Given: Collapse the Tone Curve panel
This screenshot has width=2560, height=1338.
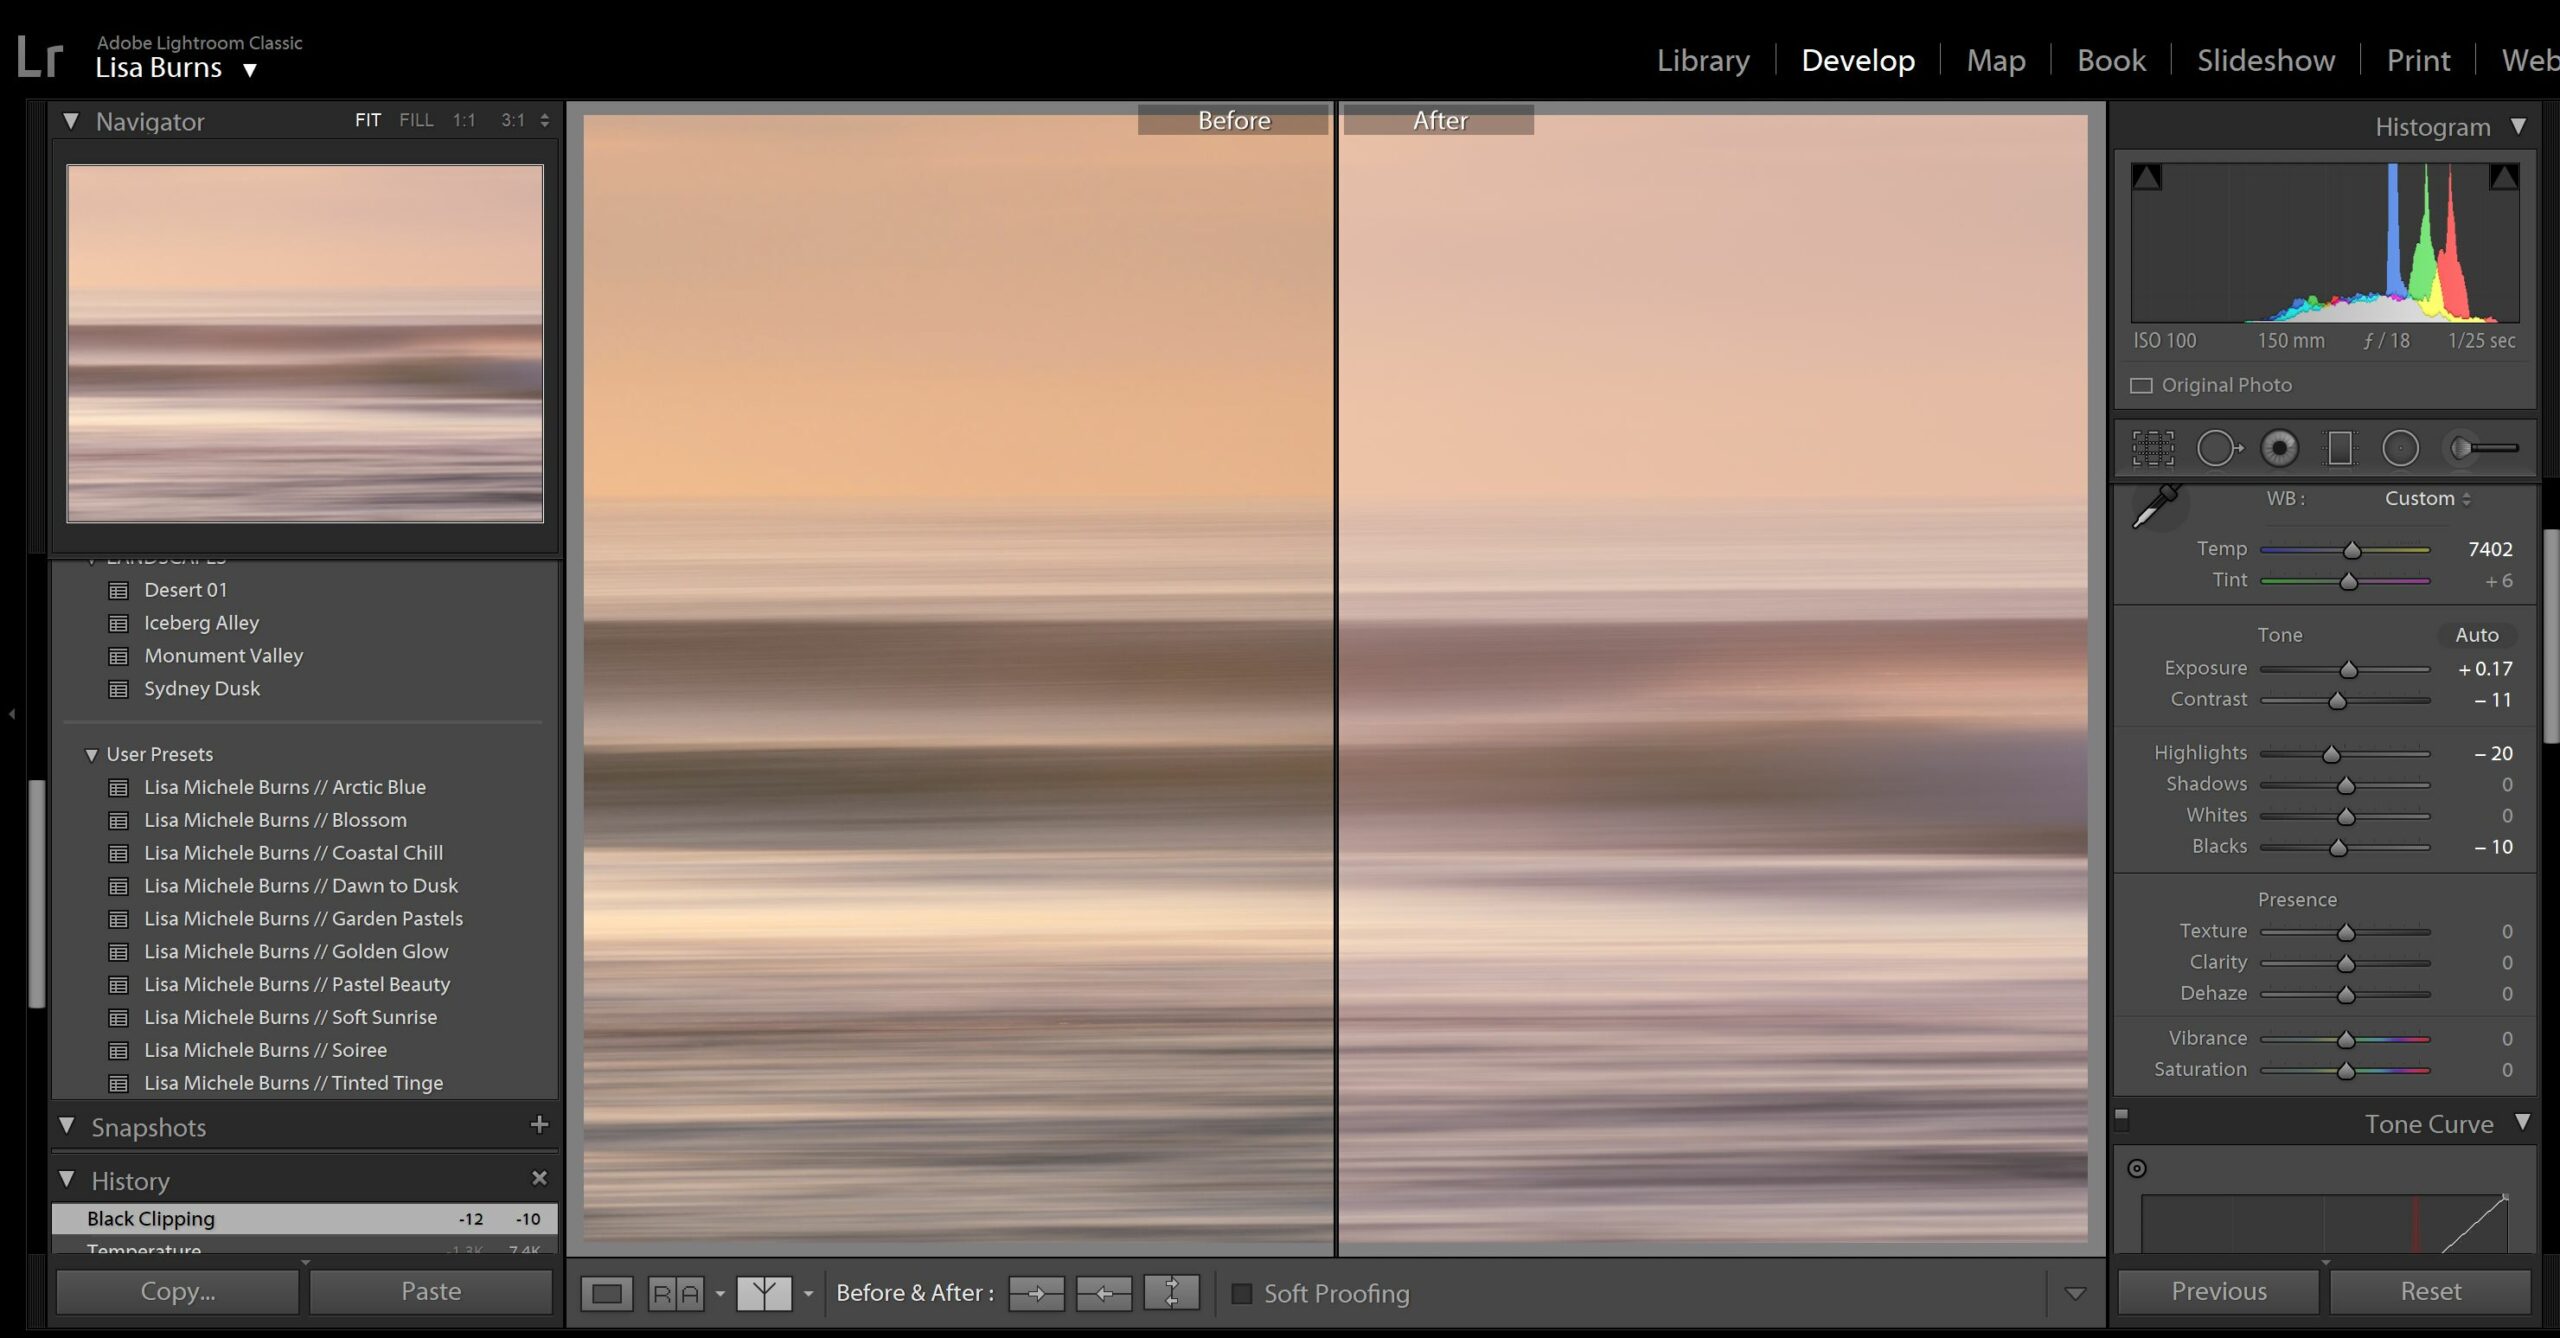Looking at the screenshot, I should (2523, 1123).
